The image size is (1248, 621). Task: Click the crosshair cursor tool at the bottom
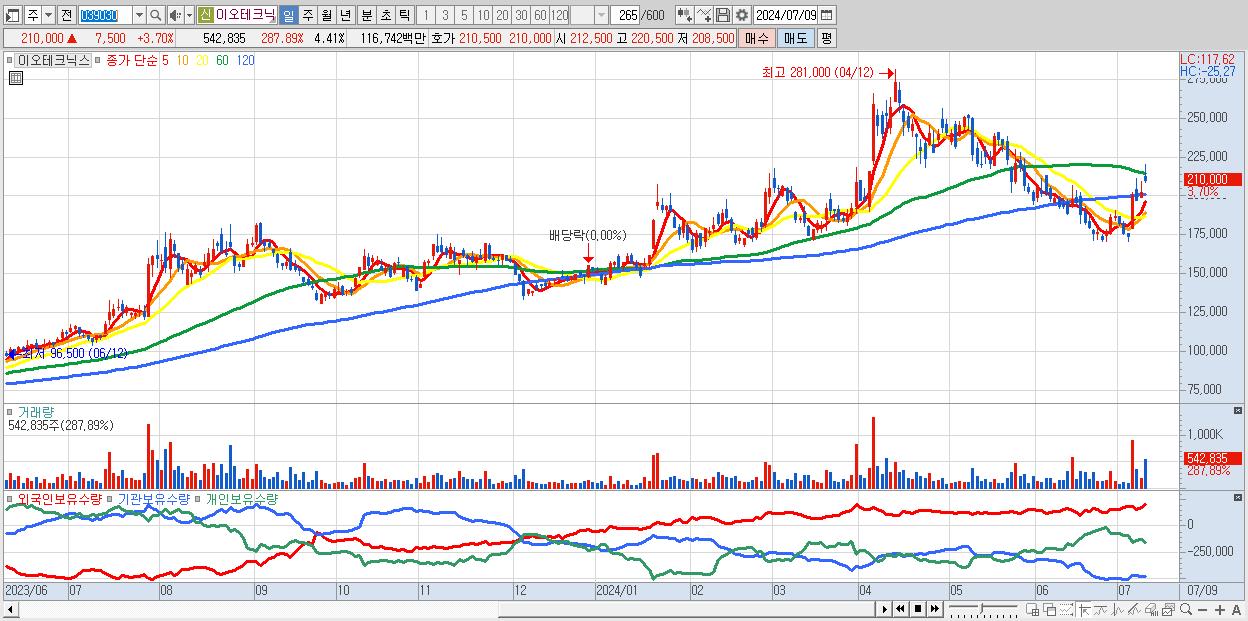coord(1084,610)
